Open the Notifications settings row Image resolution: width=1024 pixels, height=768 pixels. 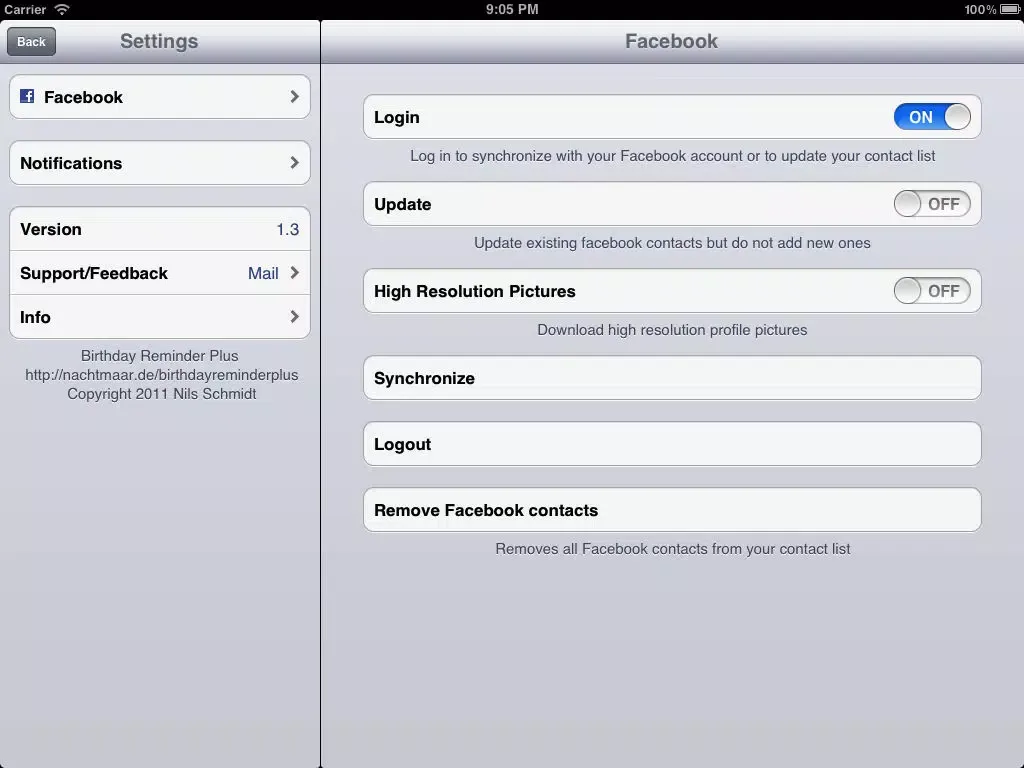[160, 163]
